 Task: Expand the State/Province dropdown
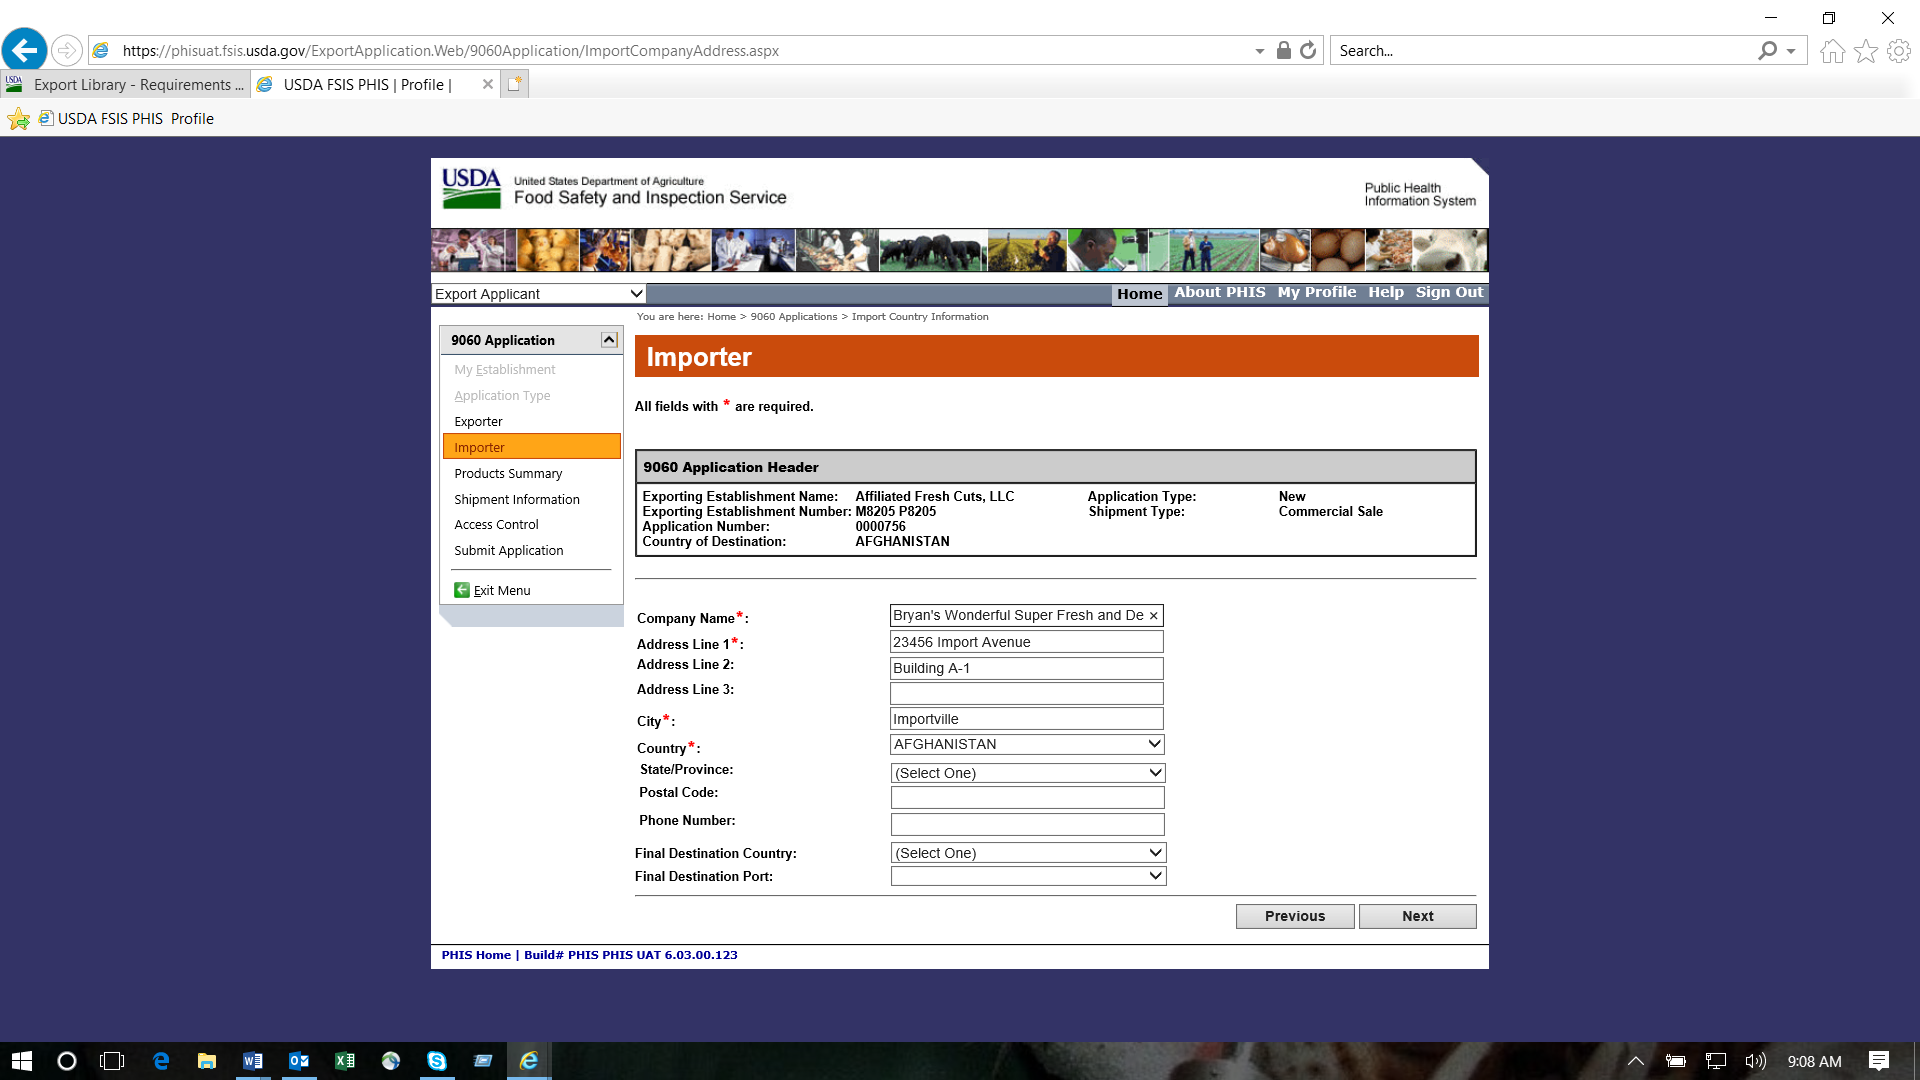1027,773
